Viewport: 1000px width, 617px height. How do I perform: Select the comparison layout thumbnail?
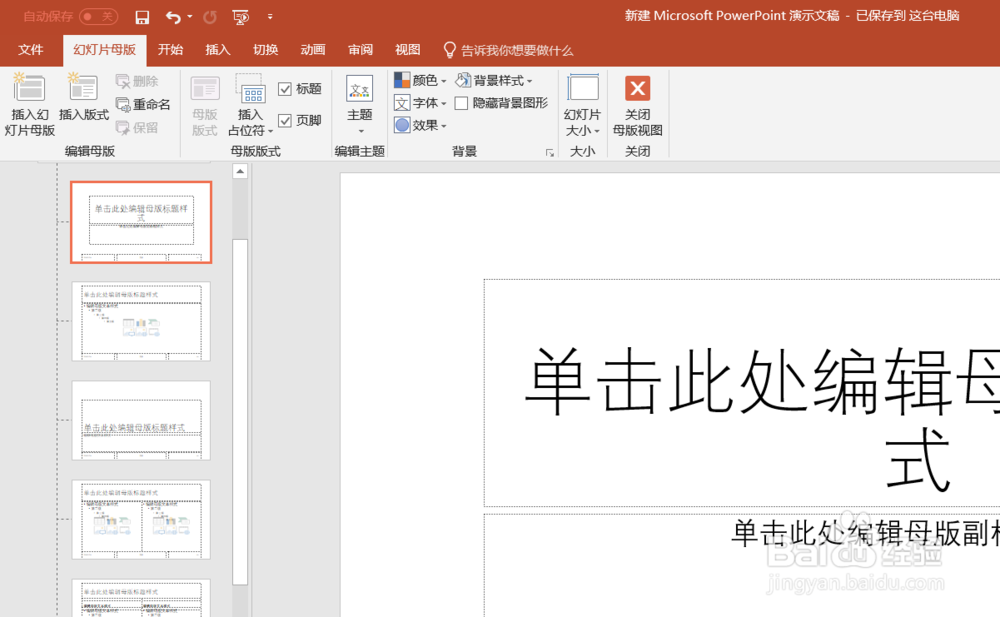pyautogui.click(x=141, y=598)
